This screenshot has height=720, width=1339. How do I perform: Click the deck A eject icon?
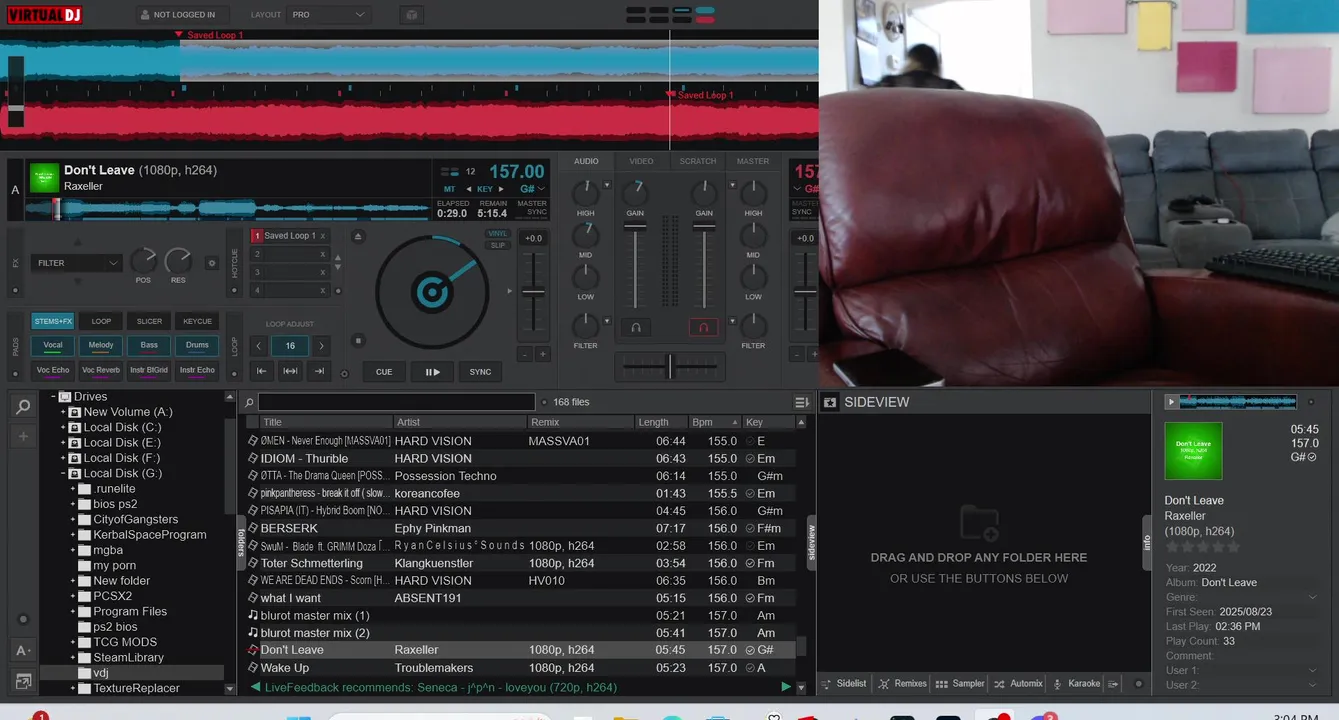[359, 237]
